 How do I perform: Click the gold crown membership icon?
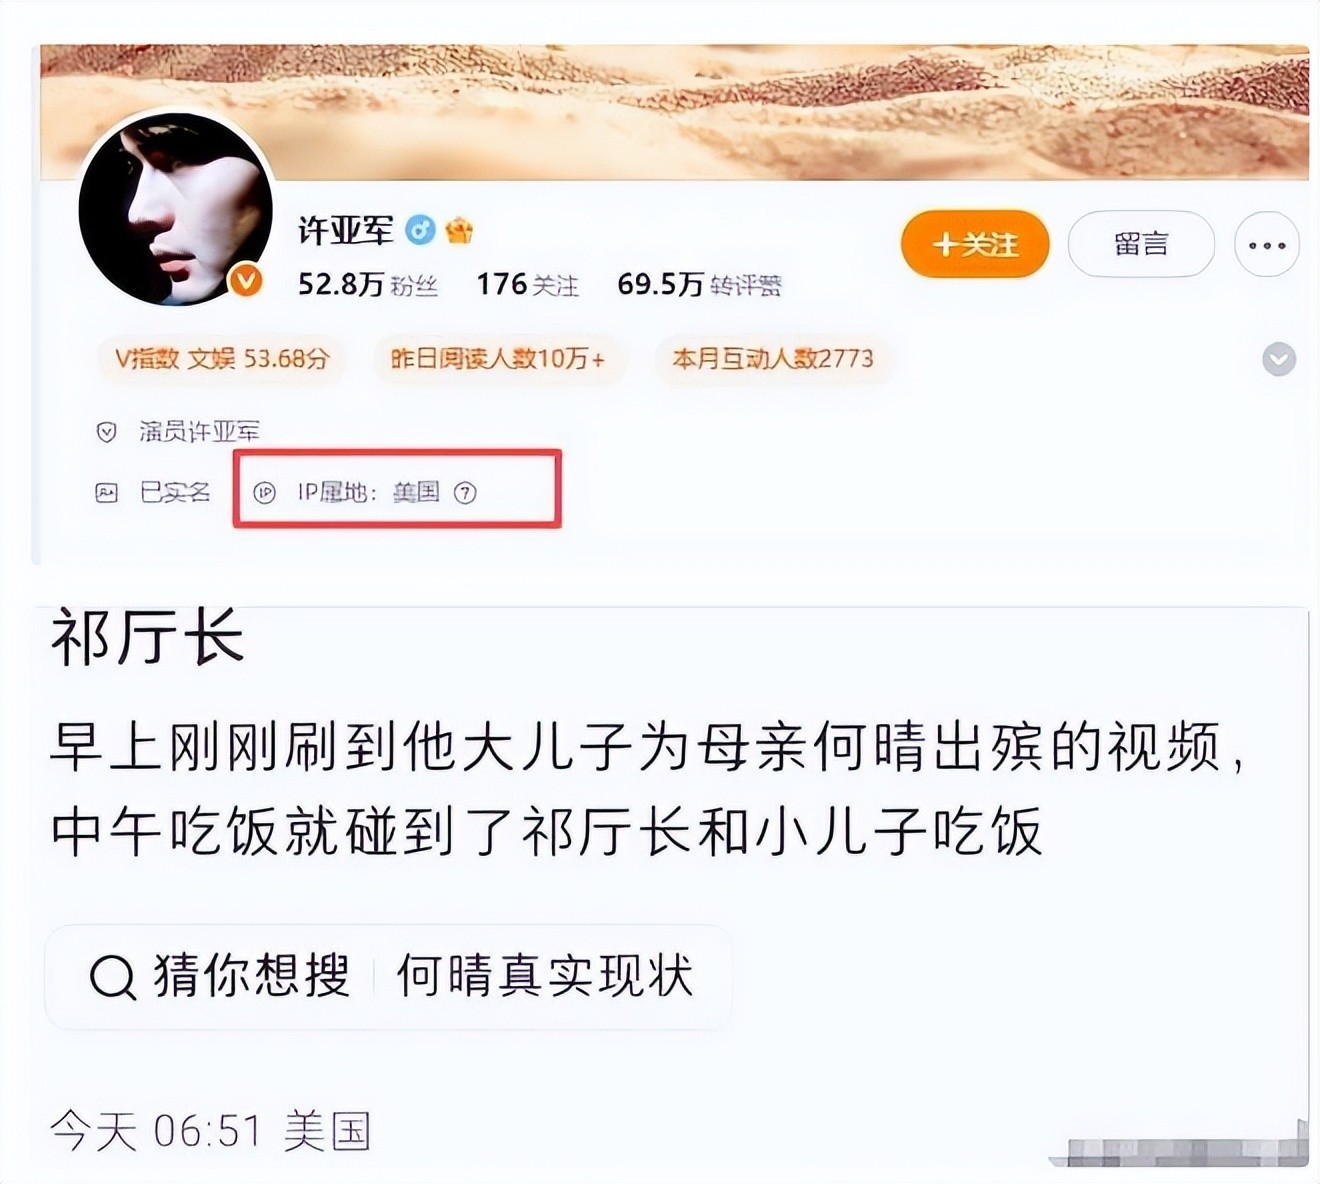pyautogui.click(x=459, y=231)
